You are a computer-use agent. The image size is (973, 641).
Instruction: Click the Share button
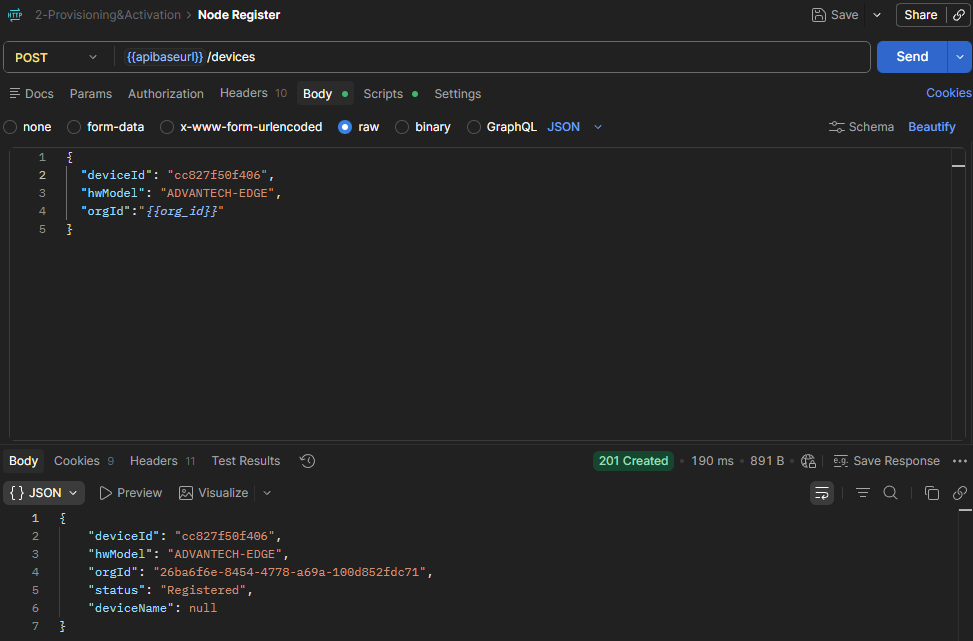920,15
